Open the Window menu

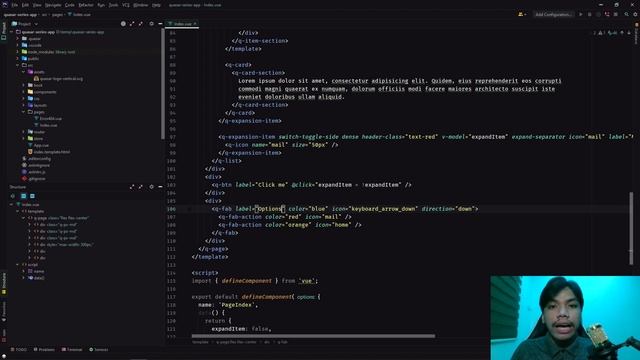click(x=140, y=5)
